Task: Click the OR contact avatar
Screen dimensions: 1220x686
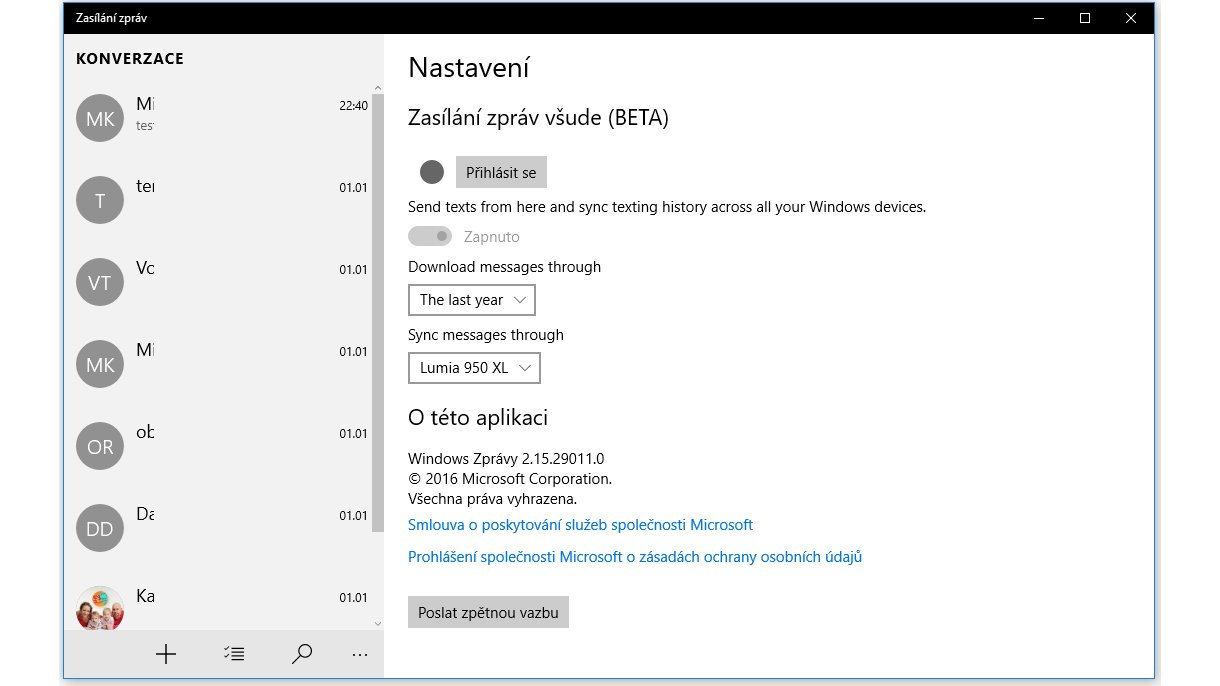Action: point(100,447)
